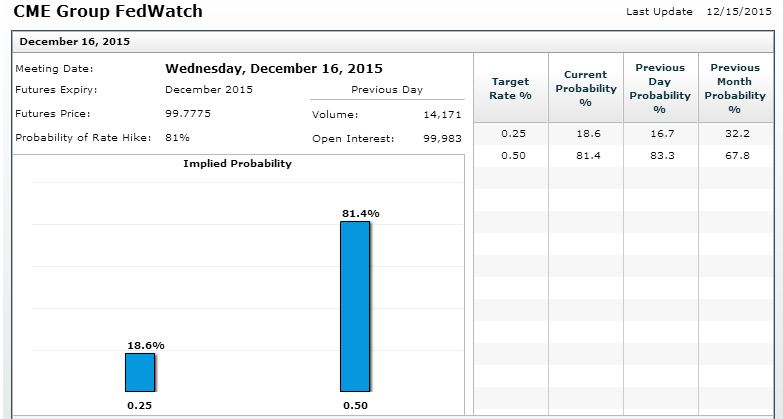Click the 32.2 previous month probability cell
The image size is (783, 419).
[735, 133]
